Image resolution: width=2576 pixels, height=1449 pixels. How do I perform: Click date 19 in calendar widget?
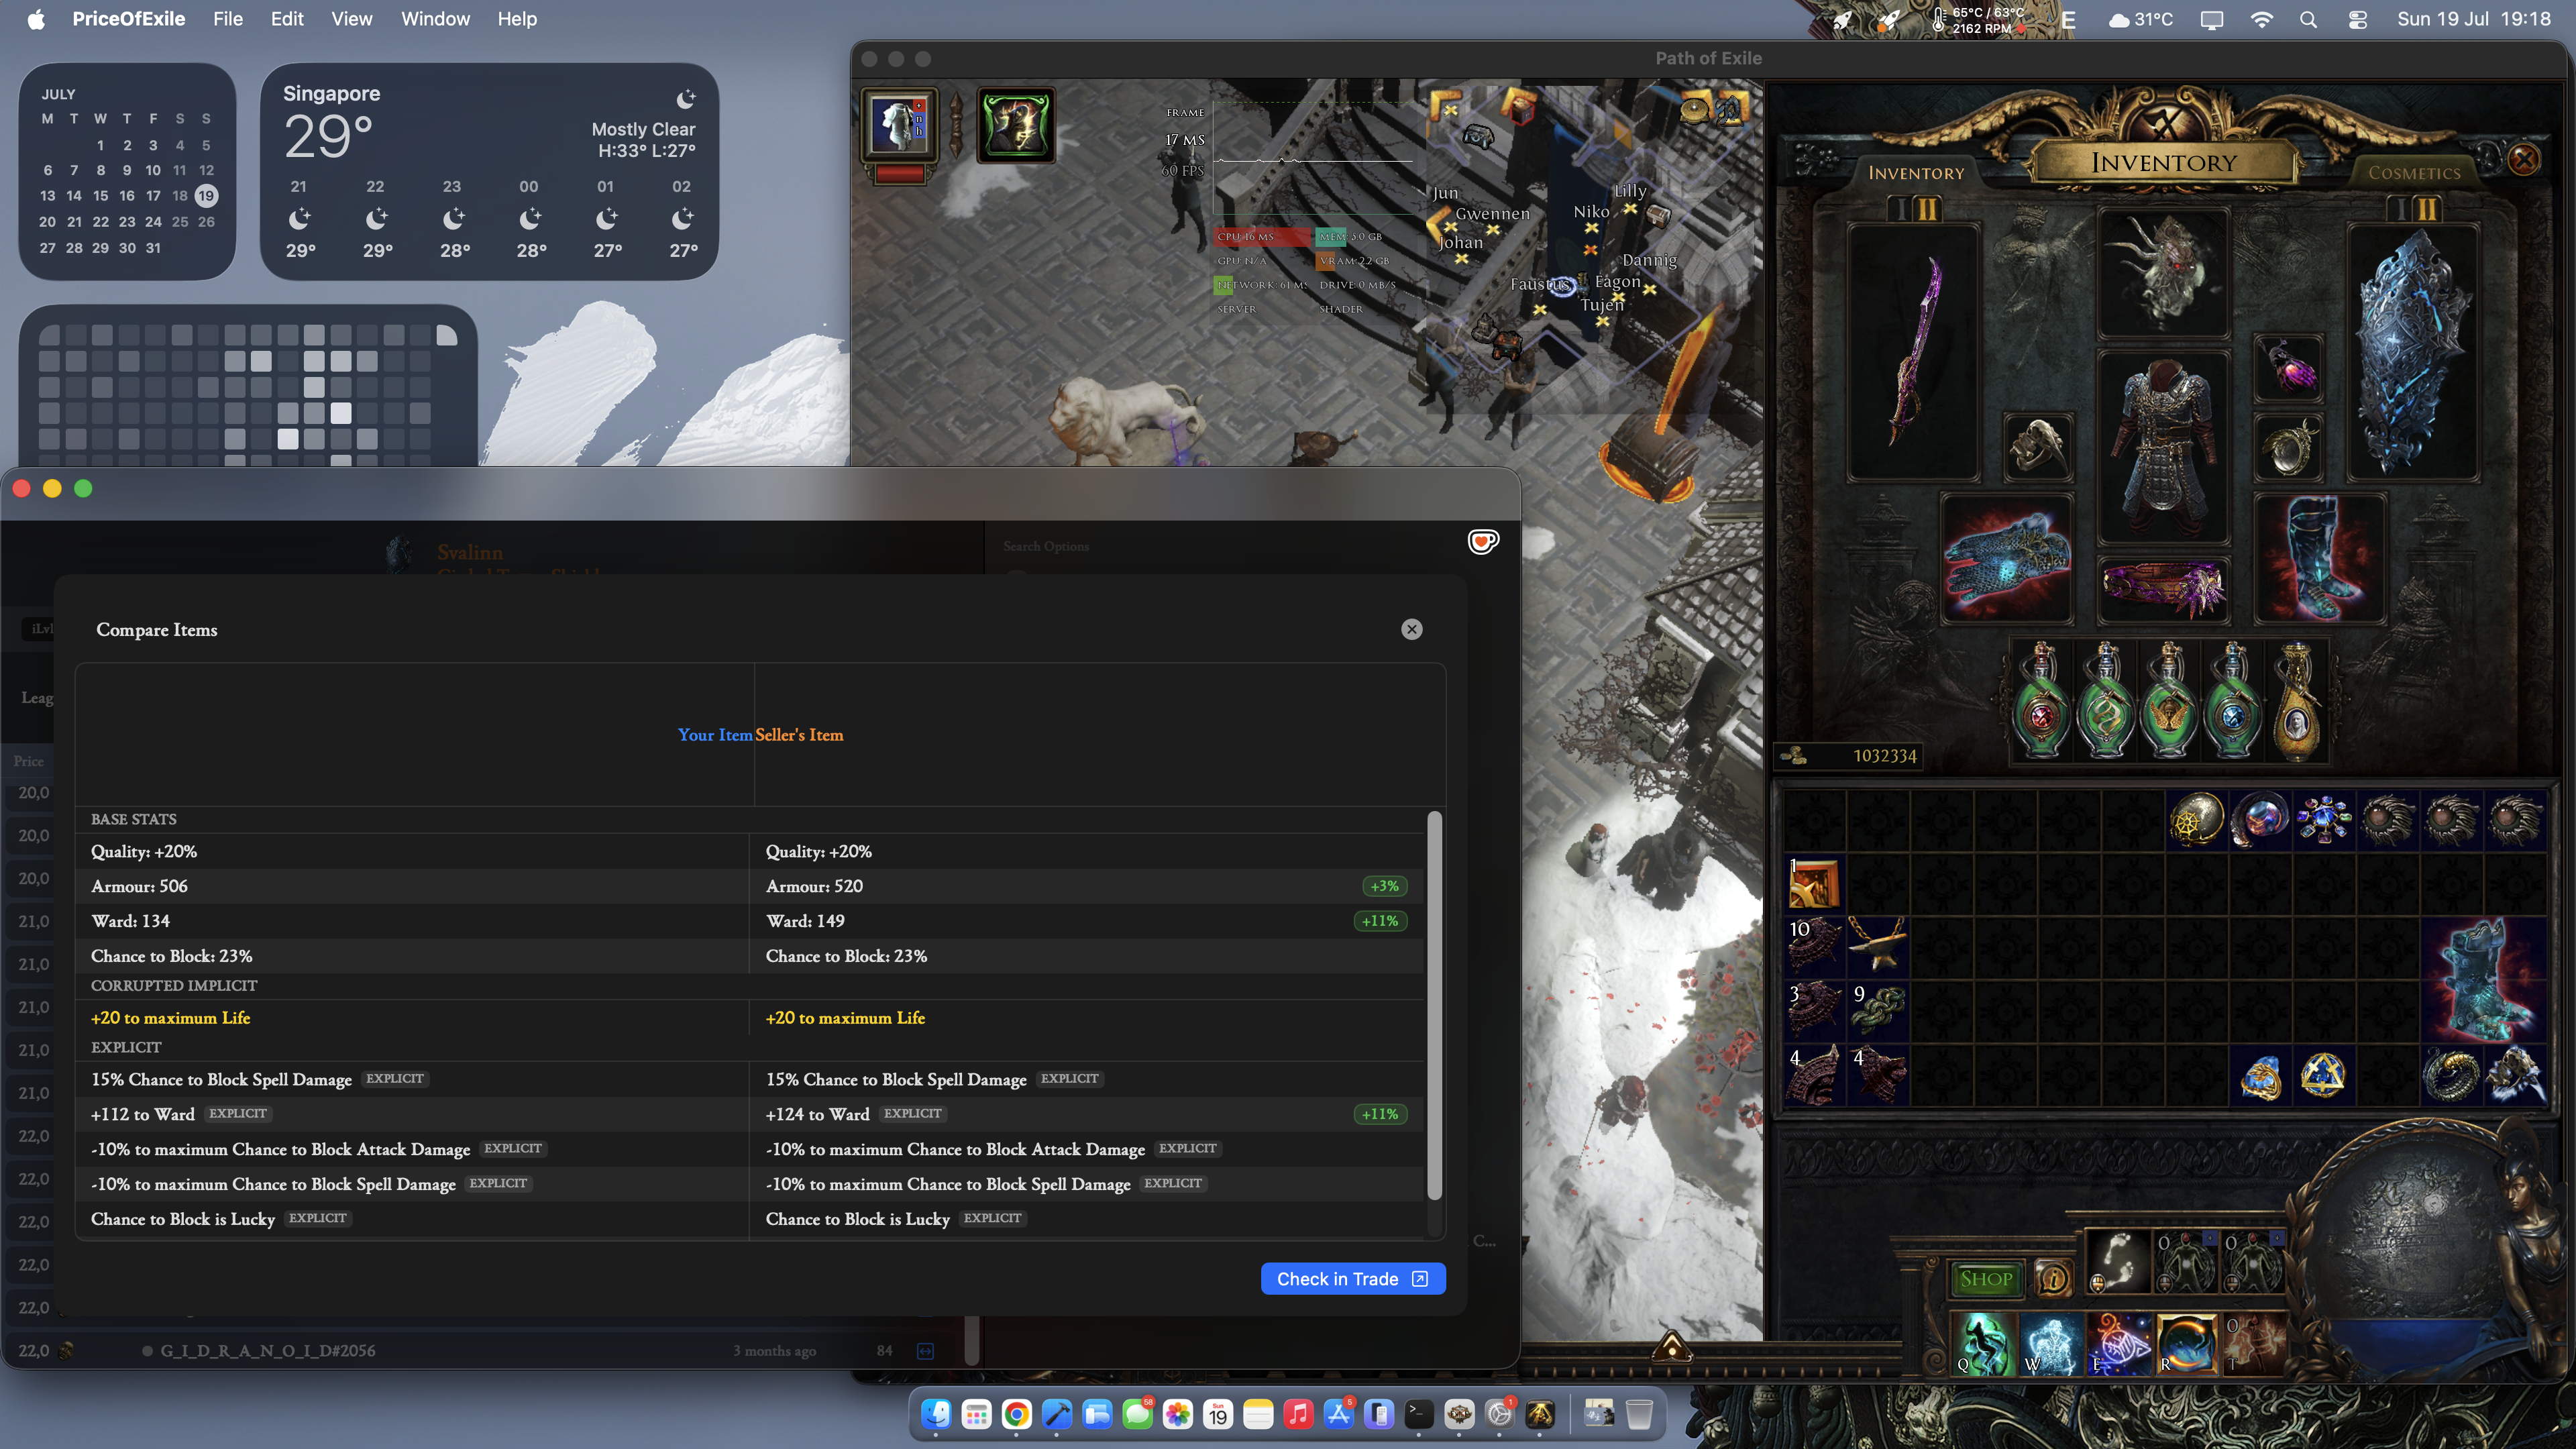click(x=206, y=196)
